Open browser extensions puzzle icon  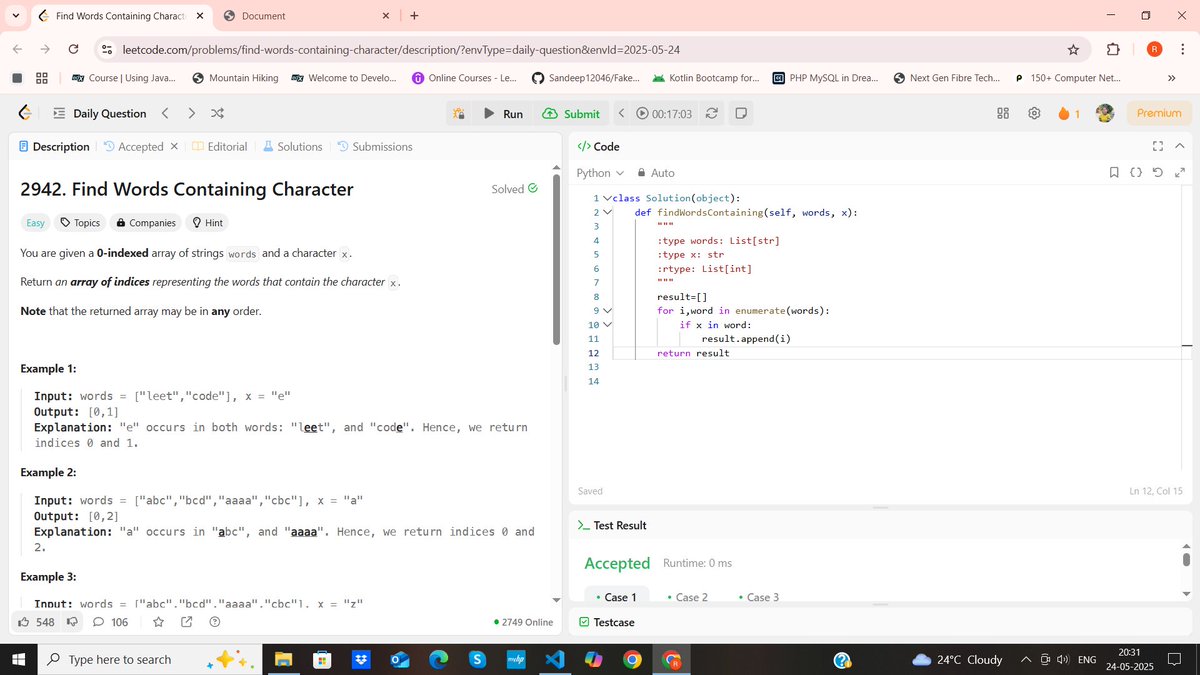1113,49
